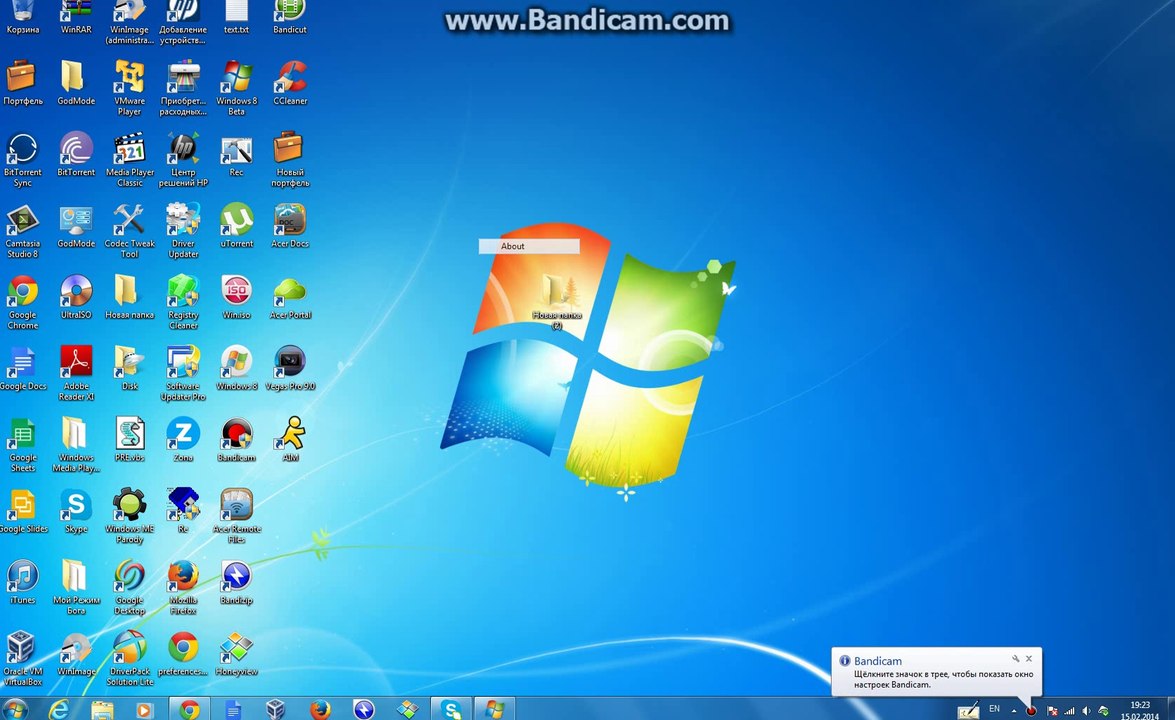Select the Honeyview desktop shortcut
The height and width of the screenshot is (720, 1175).
236,653
